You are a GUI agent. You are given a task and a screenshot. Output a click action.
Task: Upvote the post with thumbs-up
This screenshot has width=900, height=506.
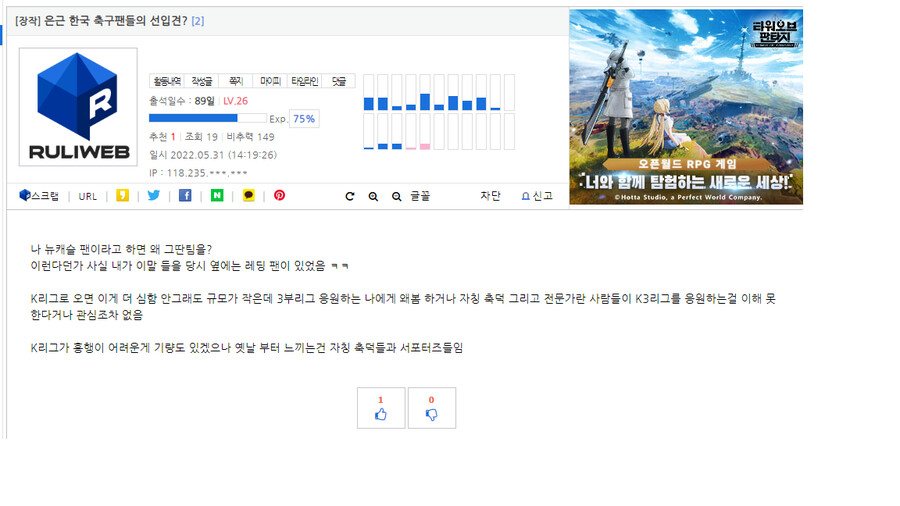pyautogui.click(x=381, y=408)
